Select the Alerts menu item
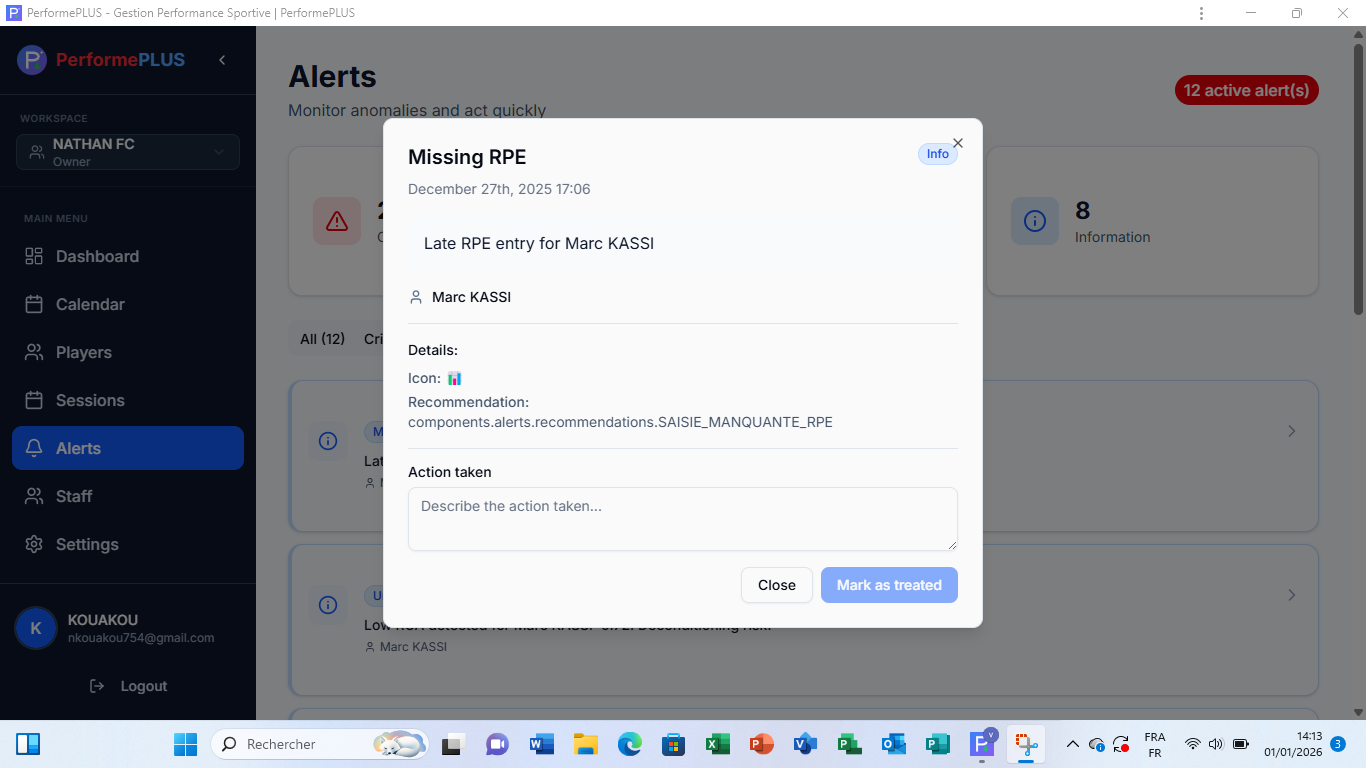 [x=128, y=448]
